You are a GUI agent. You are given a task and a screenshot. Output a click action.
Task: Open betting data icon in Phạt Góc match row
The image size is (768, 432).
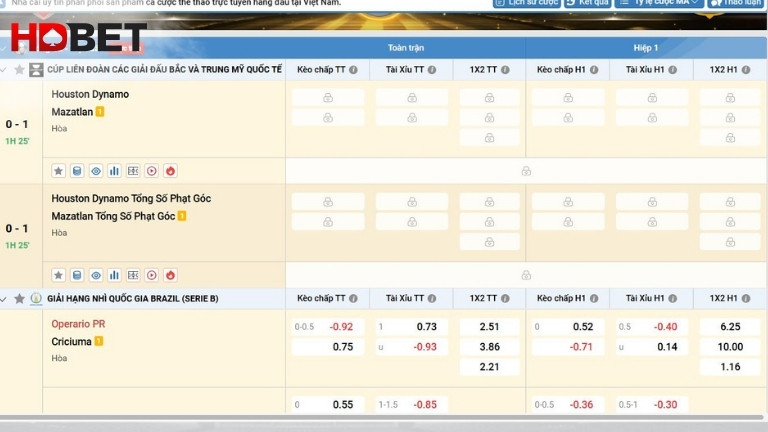pos(77,275)
